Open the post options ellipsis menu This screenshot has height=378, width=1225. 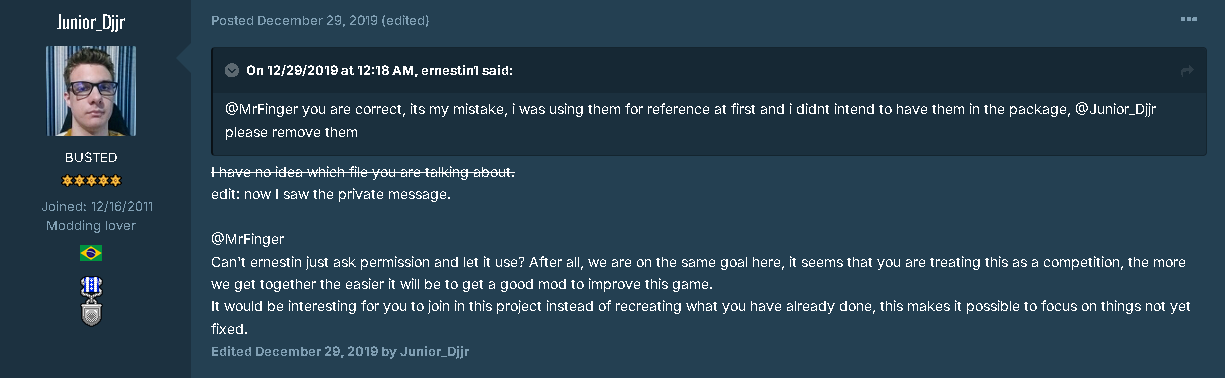(1188, 20)
